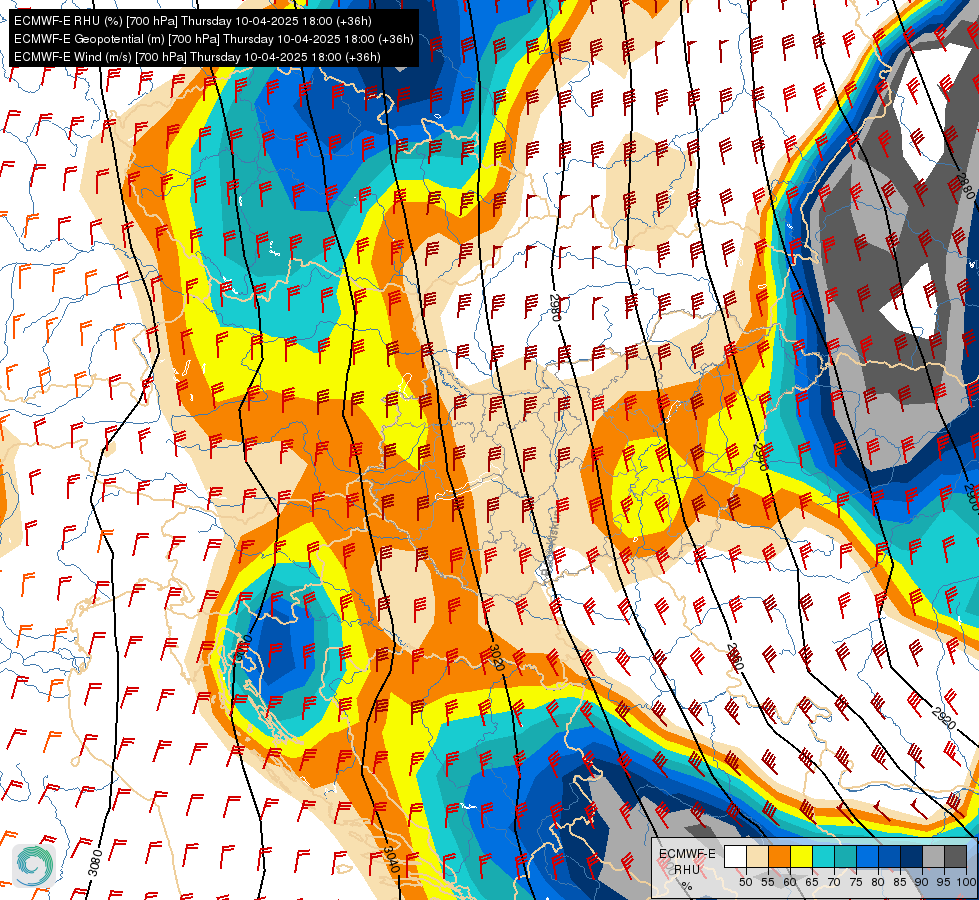
Task: Click the '3080' geopotential contour label
Action: [96, 863]
